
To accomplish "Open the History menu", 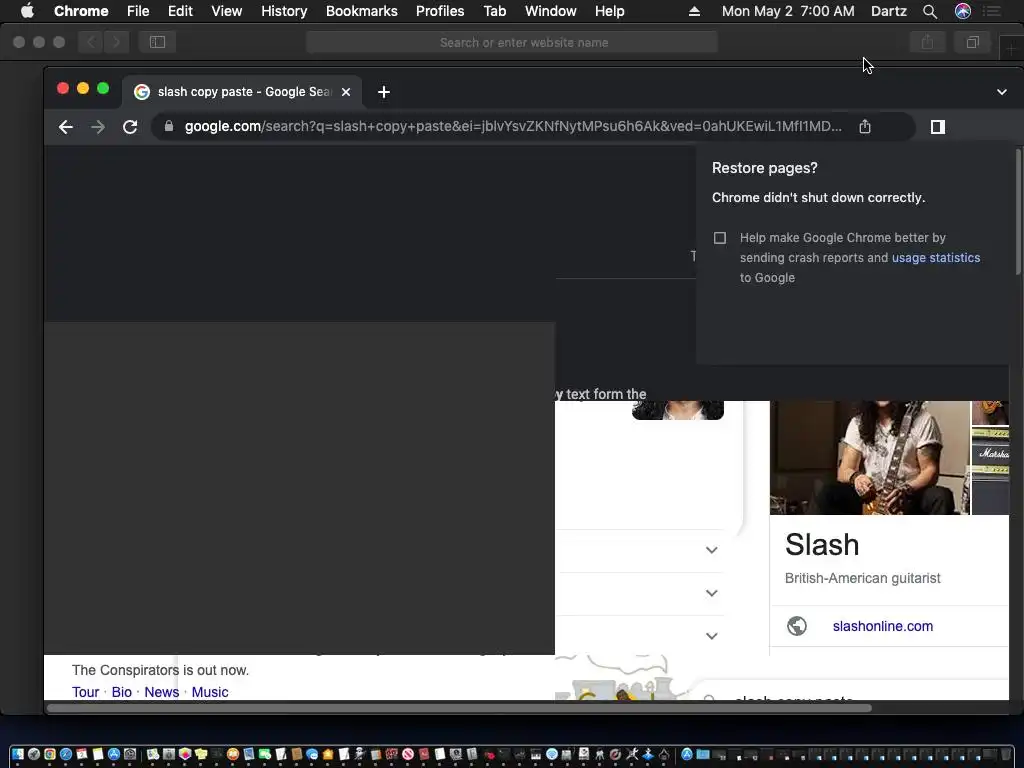I will click(284, 11).
